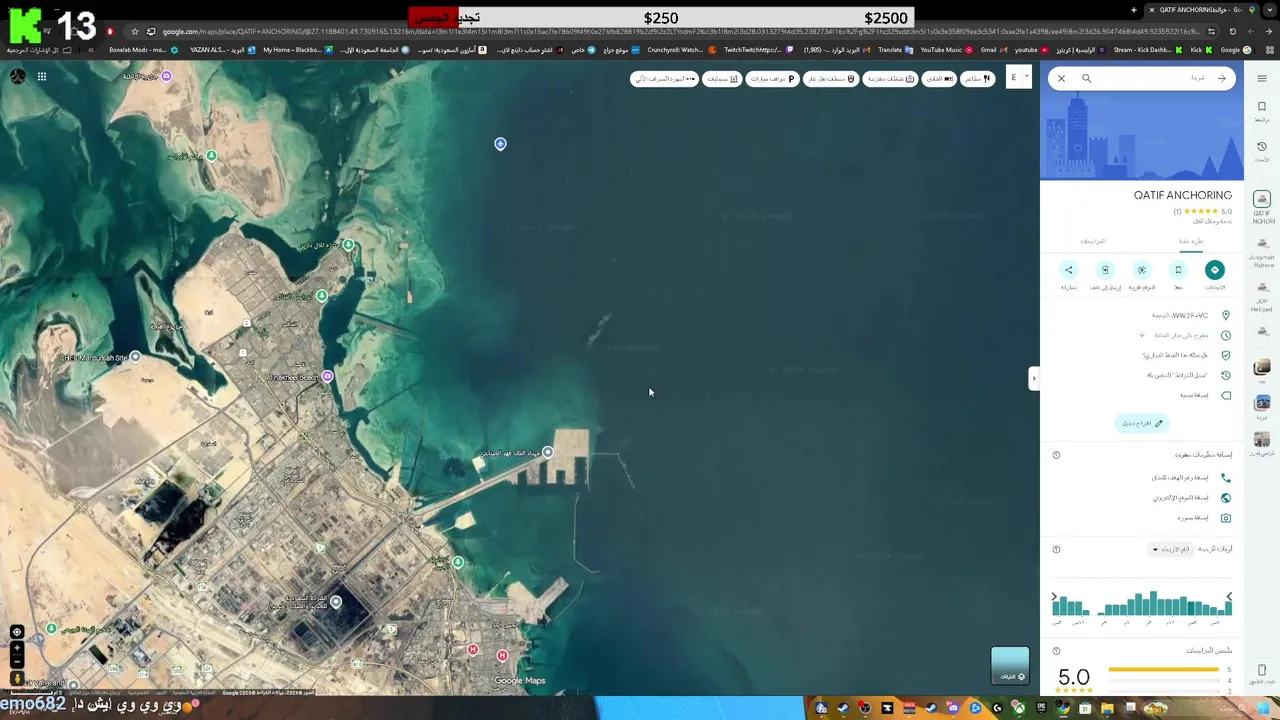Select the Restaurants category chip
The width and height of the screenshot is (1280, 720).
coord(978,78)
